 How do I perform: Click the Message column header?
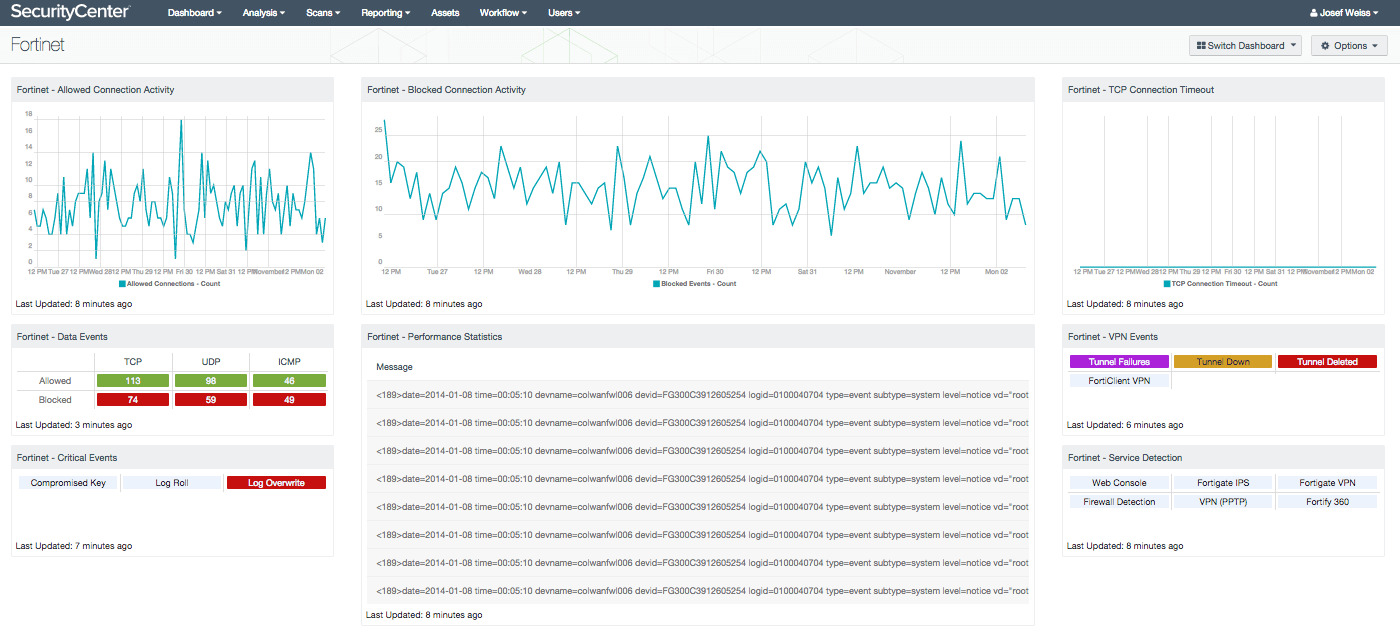point(394,367)
